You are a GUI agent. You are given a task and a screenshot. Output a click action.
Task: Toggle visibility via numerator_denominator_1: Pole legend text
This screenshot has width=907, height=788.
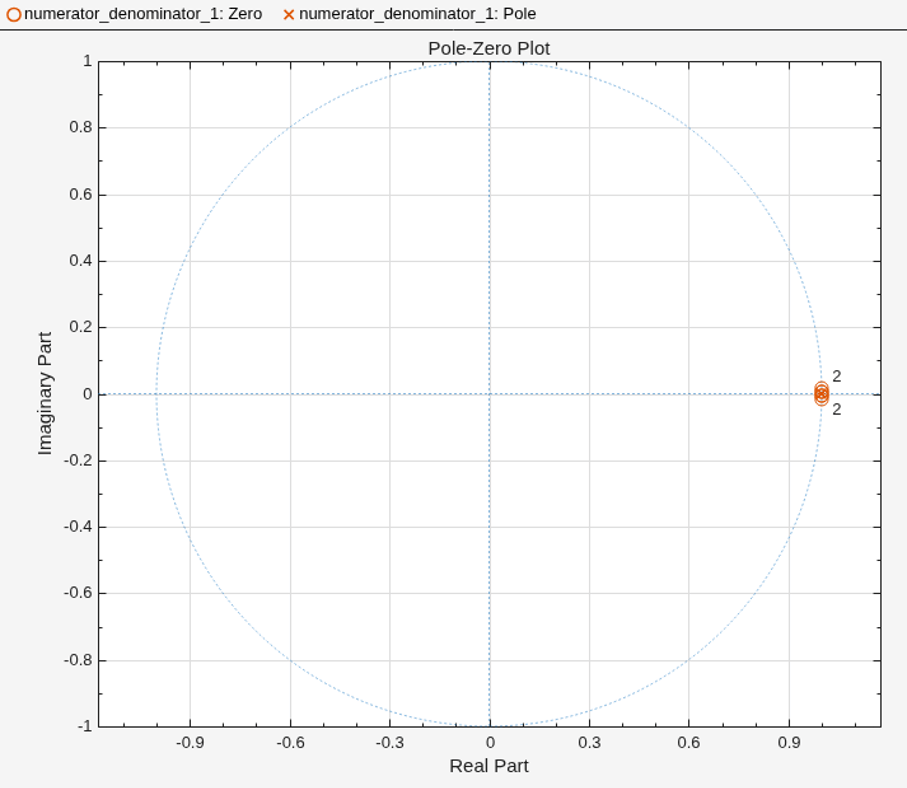coord(417,14)
